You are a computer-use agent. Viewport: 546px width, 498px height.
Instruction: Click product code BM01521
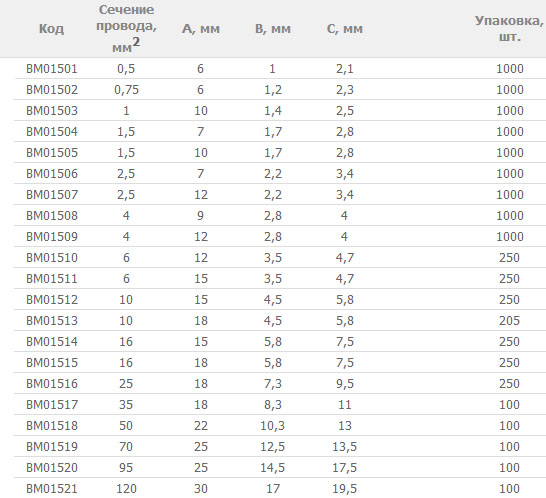(52, 489)
